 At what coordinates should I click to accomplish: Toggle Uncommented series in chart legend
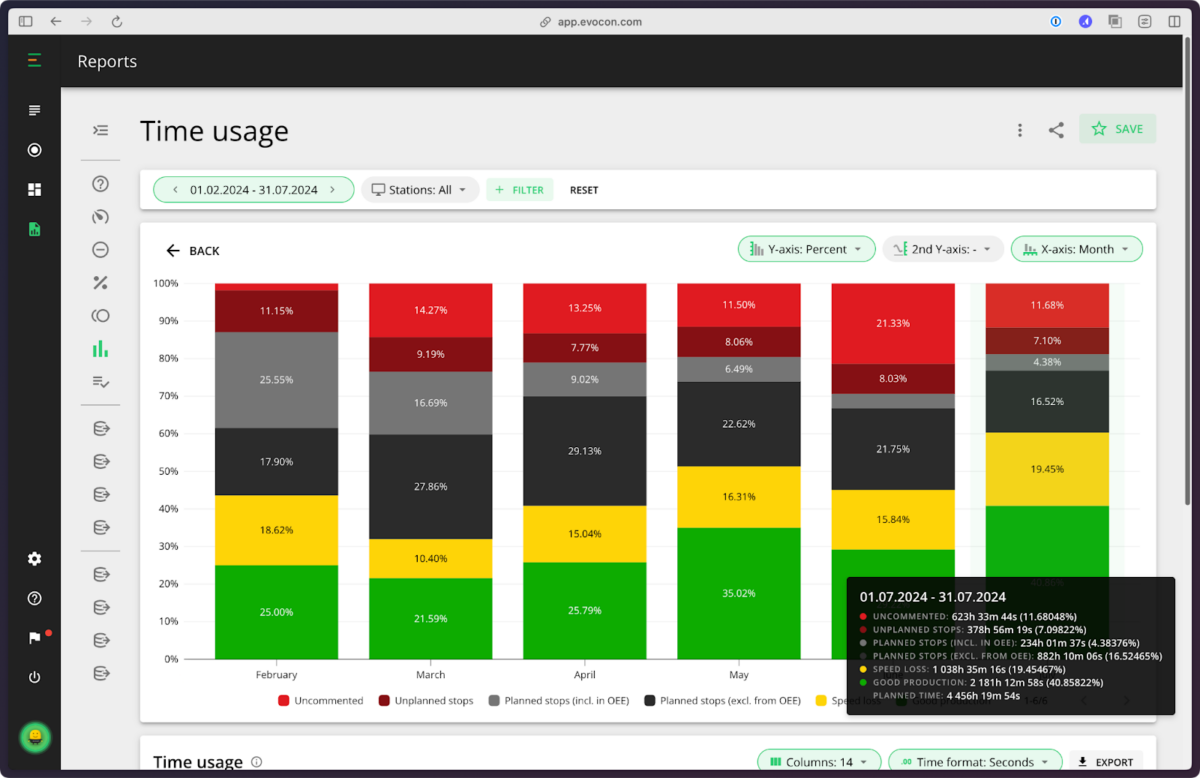click(320, 701)
